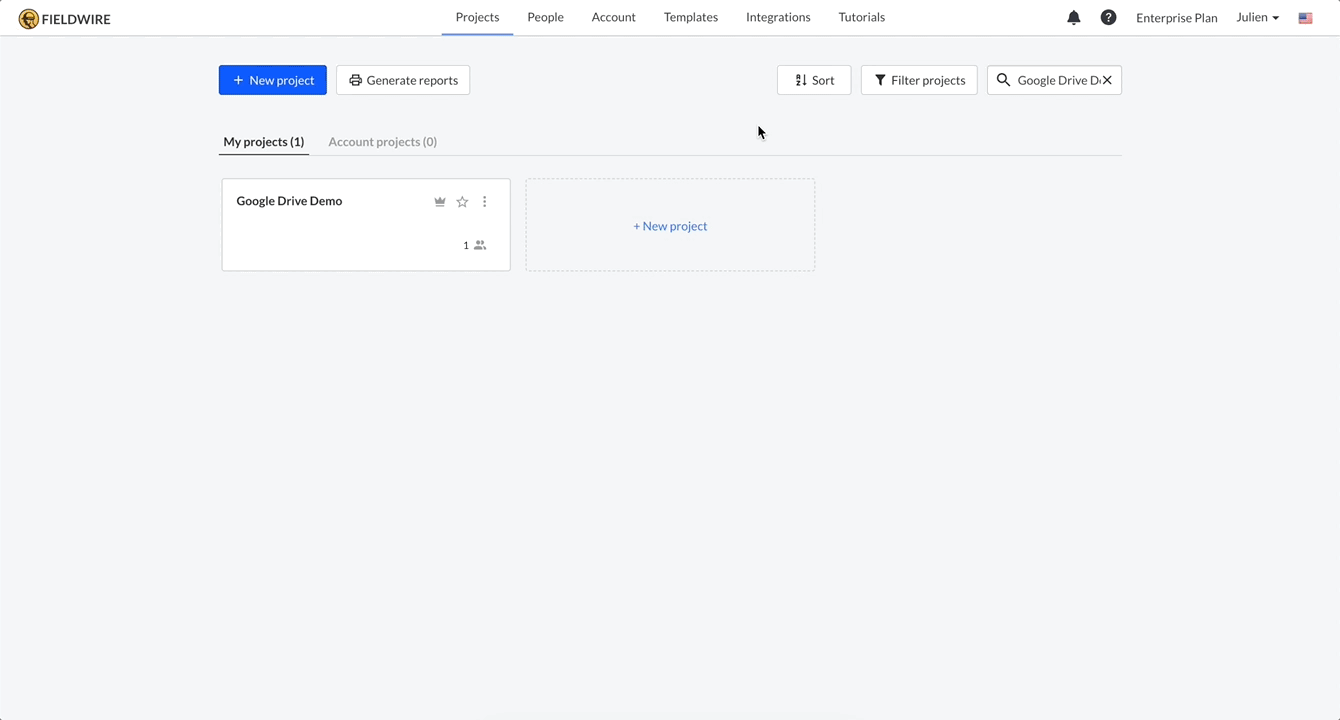The image size is (1340, 720).
Task: Click the Sort icon with arrows
Action: [x=801, y=80]
